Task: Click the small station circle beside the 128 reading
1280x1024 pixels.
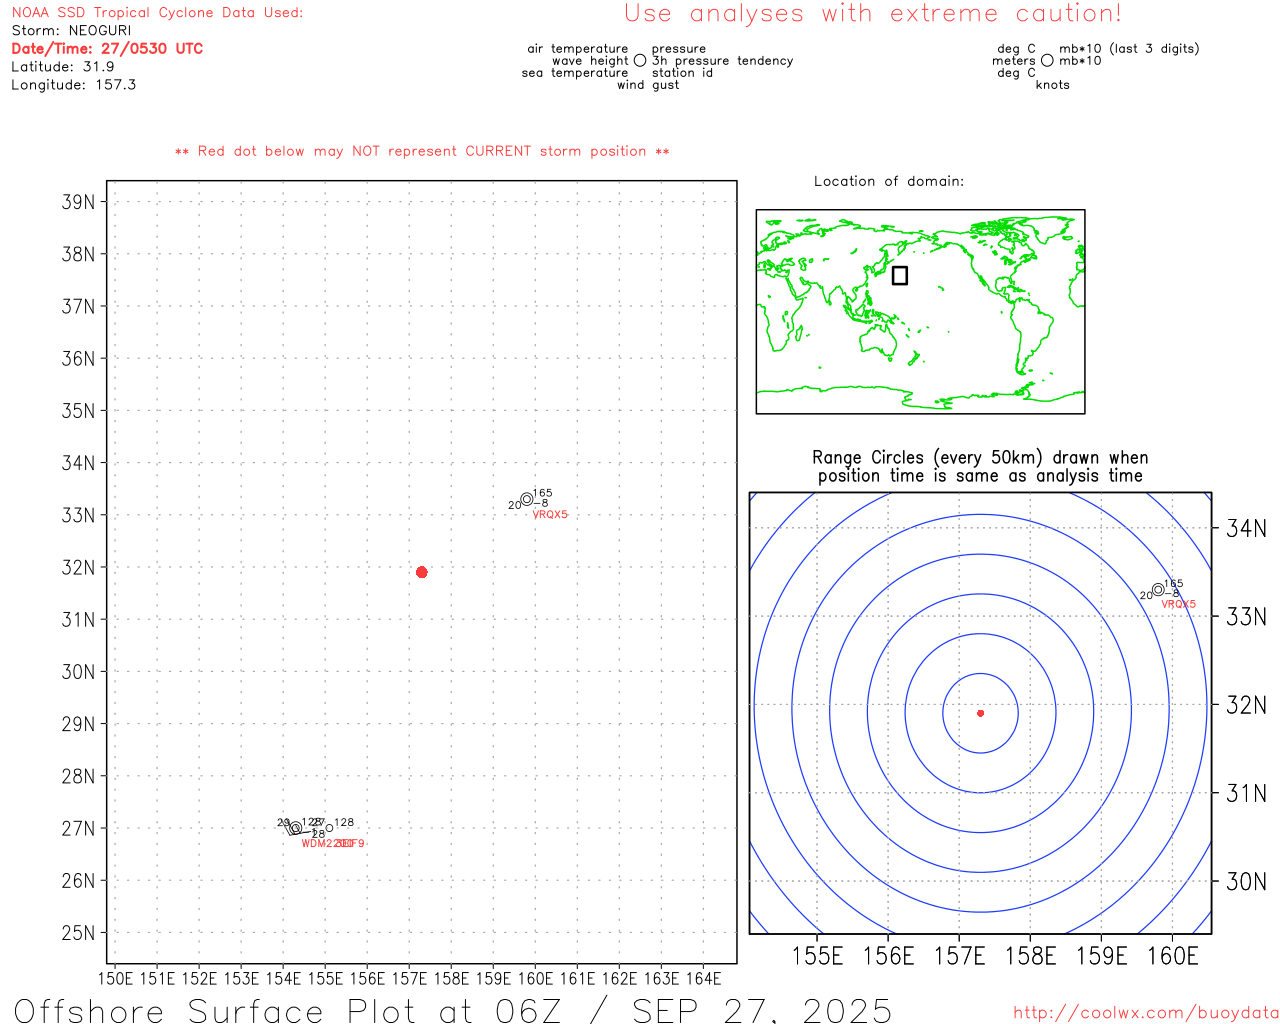Action: point(329,828)
